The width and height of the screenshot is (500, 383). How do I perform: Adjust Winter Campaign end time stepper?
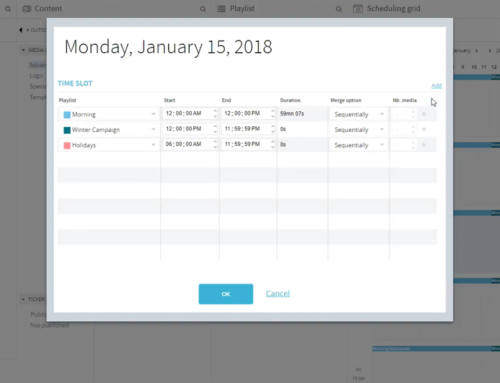pos(273,129)
